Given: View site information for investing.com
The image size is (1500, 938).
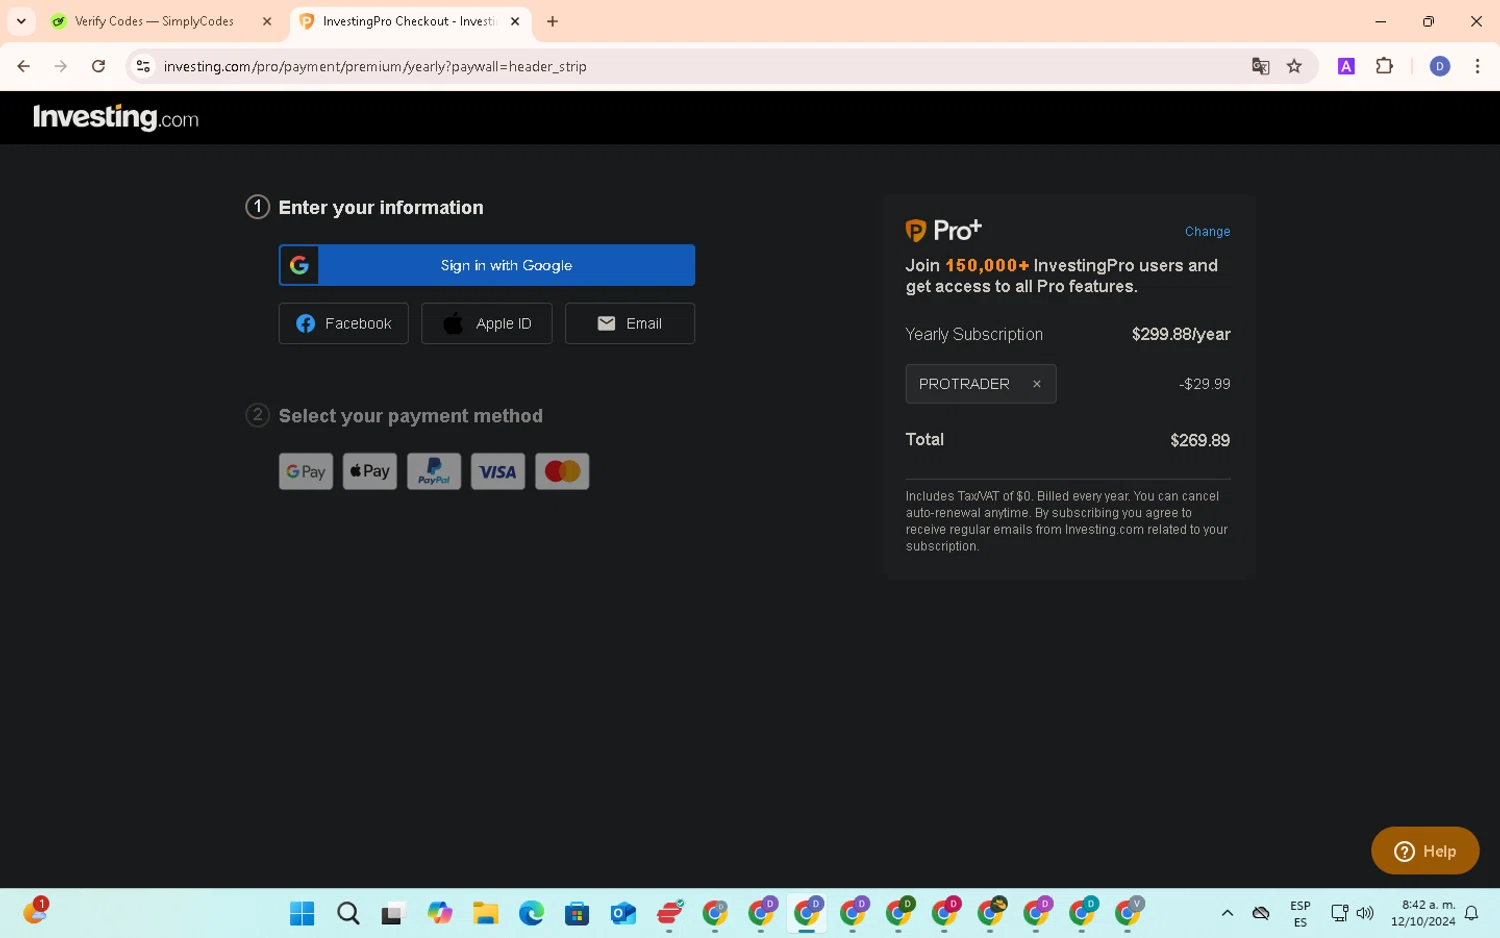Looking at the screenshot, I should pos(143,66).
